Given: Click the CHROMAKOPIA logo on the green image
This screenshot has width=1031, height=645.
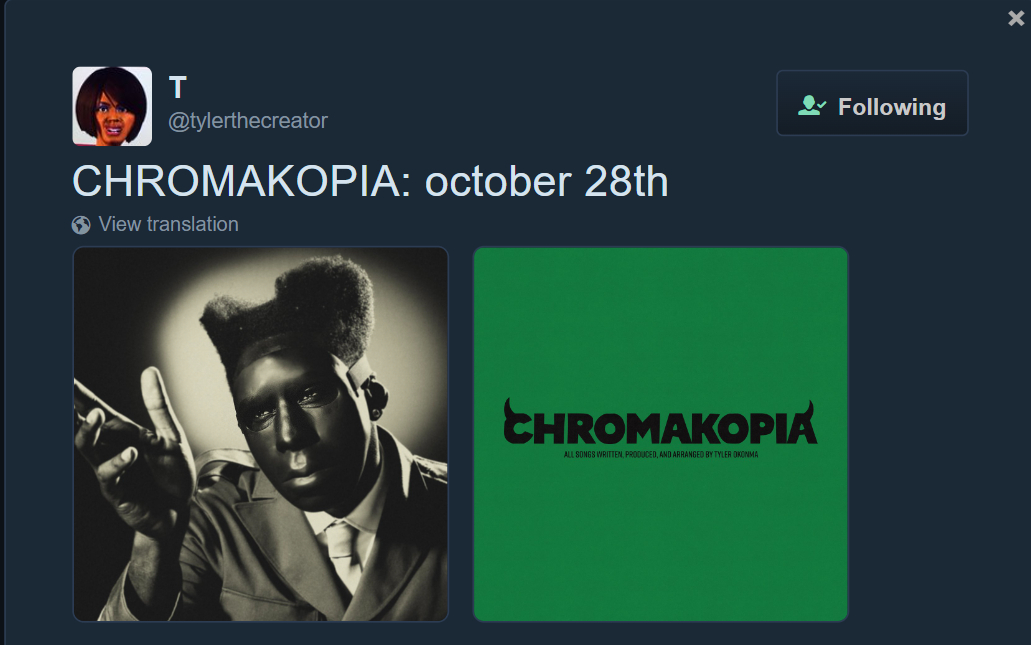Looking at the screenshot, I should [660, 423].
